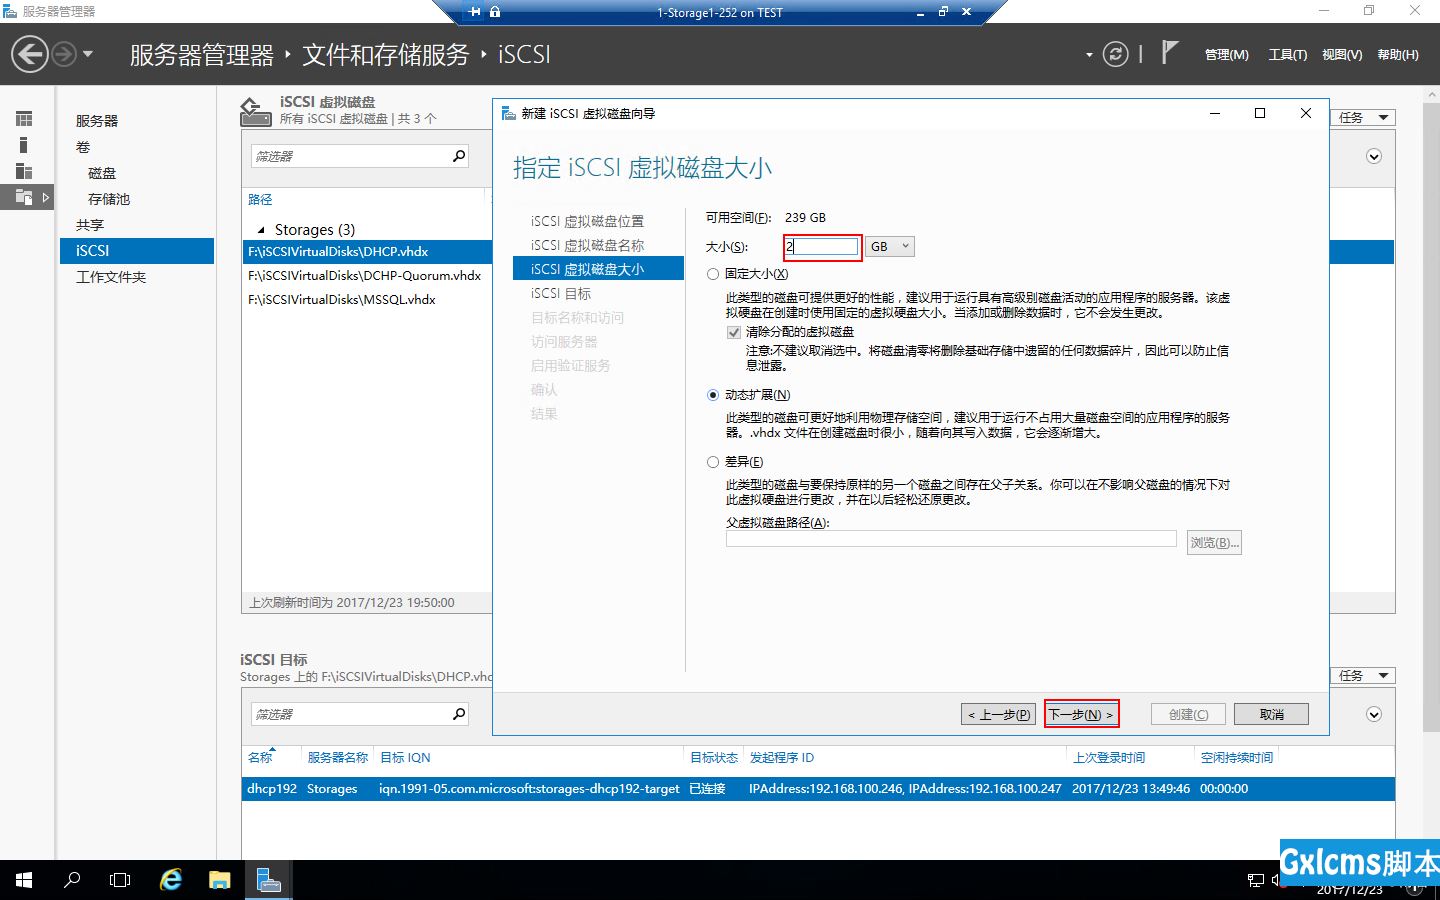Open the GB unit dropdown
1440x900 pixels.
point(890,246)
